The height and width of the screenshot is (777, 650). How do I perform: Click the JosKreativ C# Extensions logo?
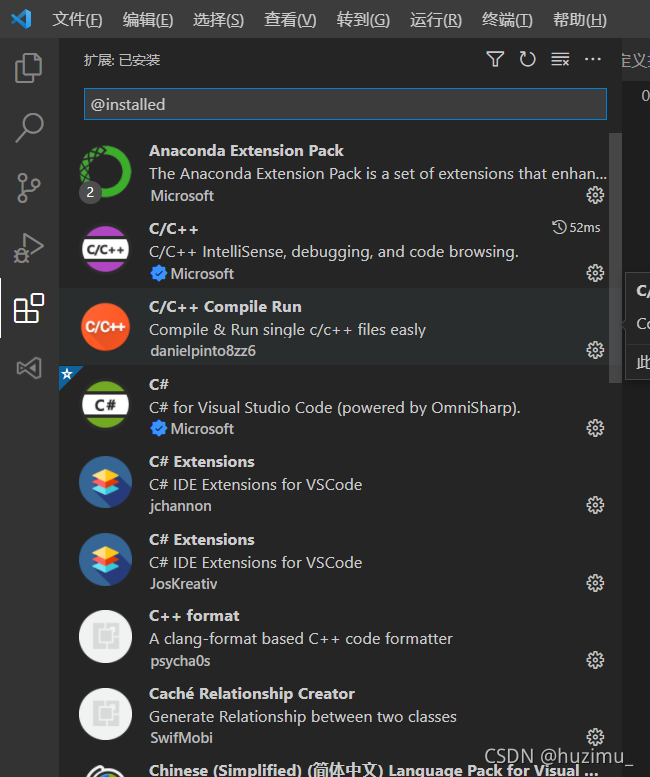[x=106, y=559]
